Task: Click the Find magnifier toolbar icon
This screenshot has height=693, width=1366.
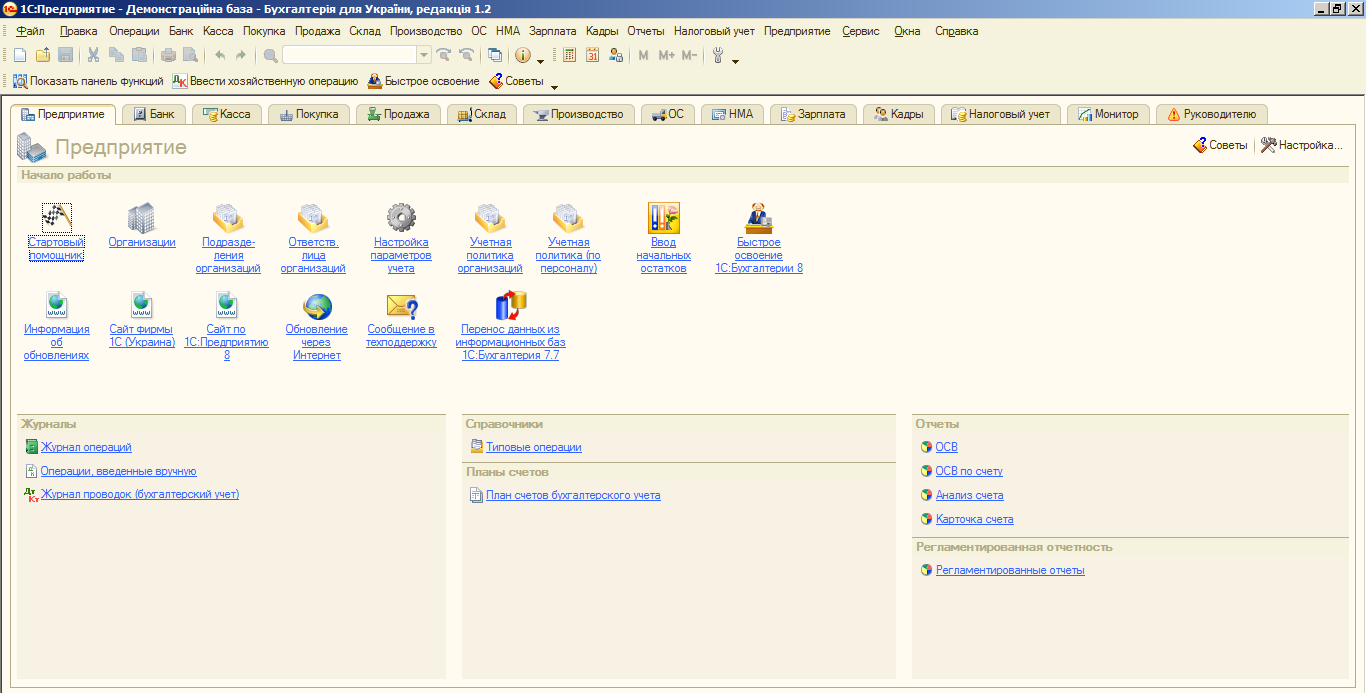Action: pyautogui.click(x=270, y=55)
